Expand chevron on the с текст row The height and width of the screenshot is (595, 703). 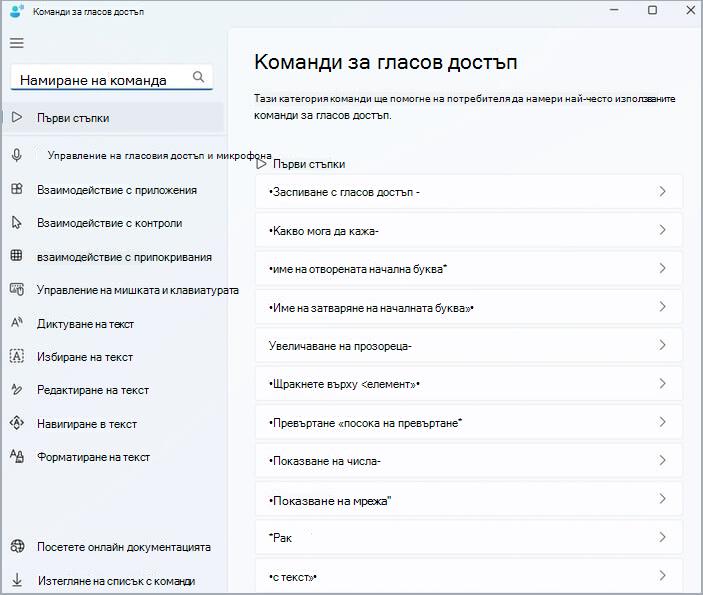[x=662, y=575]
